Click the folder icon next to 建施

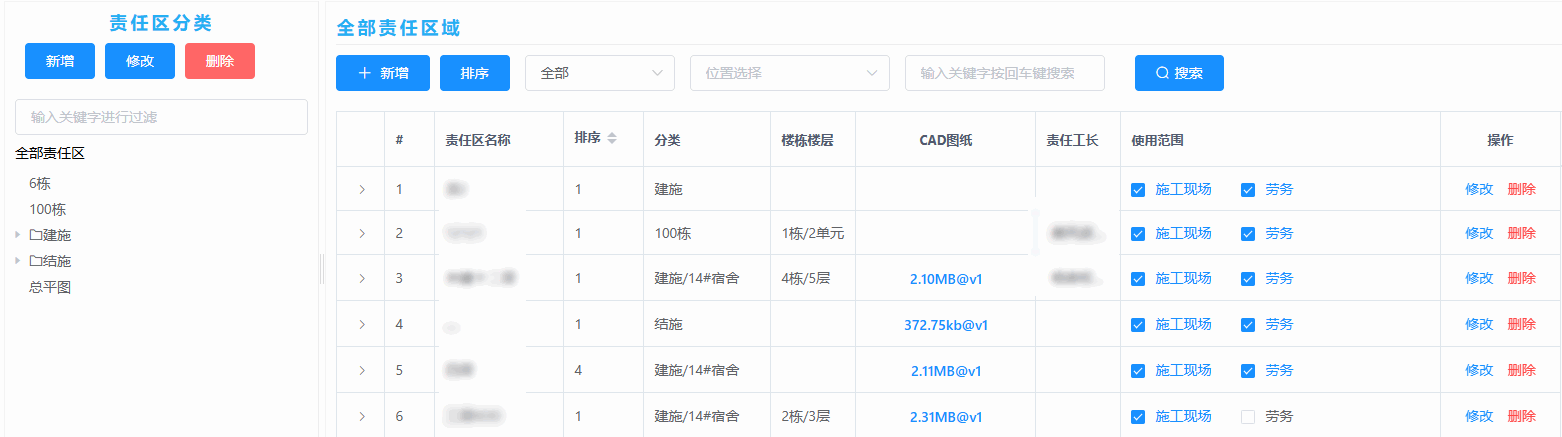(35, 236)
